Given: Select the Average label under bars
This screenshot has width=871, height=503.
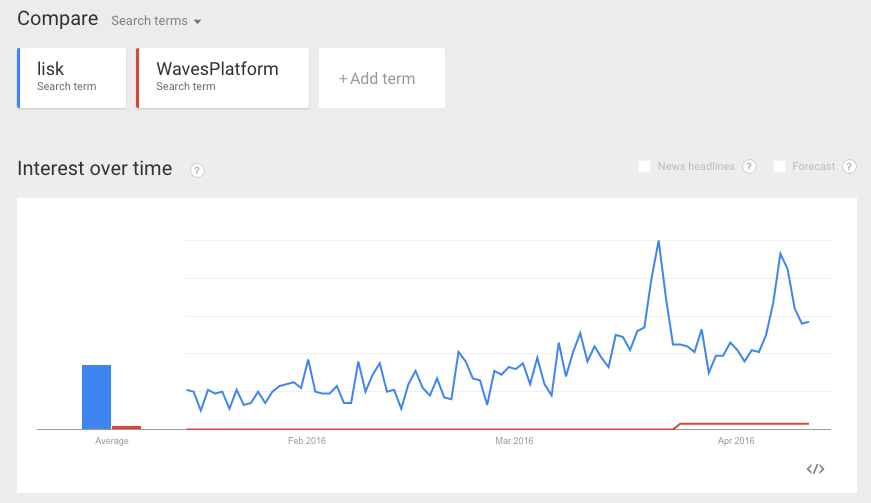Looking at the screenshot, I should (112, 441).
